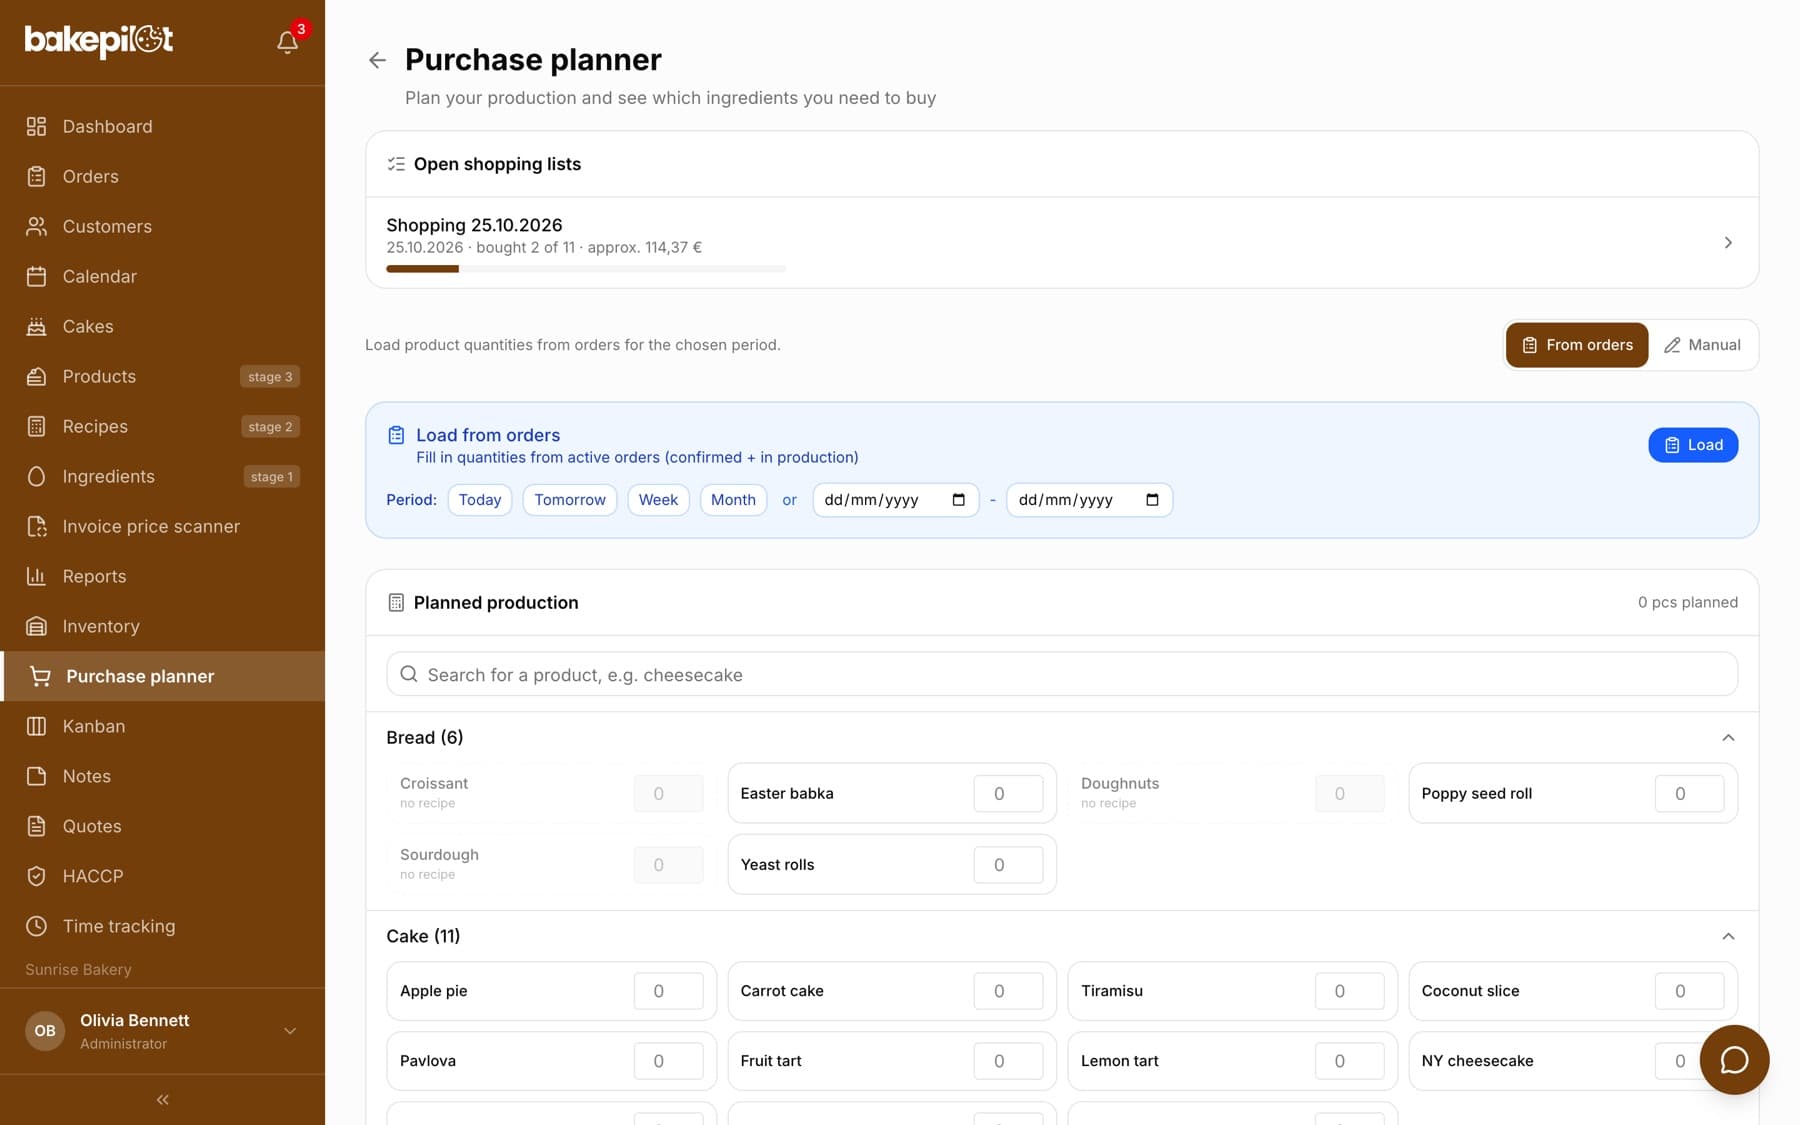Click the blue Load button
Viewport: 1800px width, 1125px height.
pyautogui.click(x=1693, y=445)
